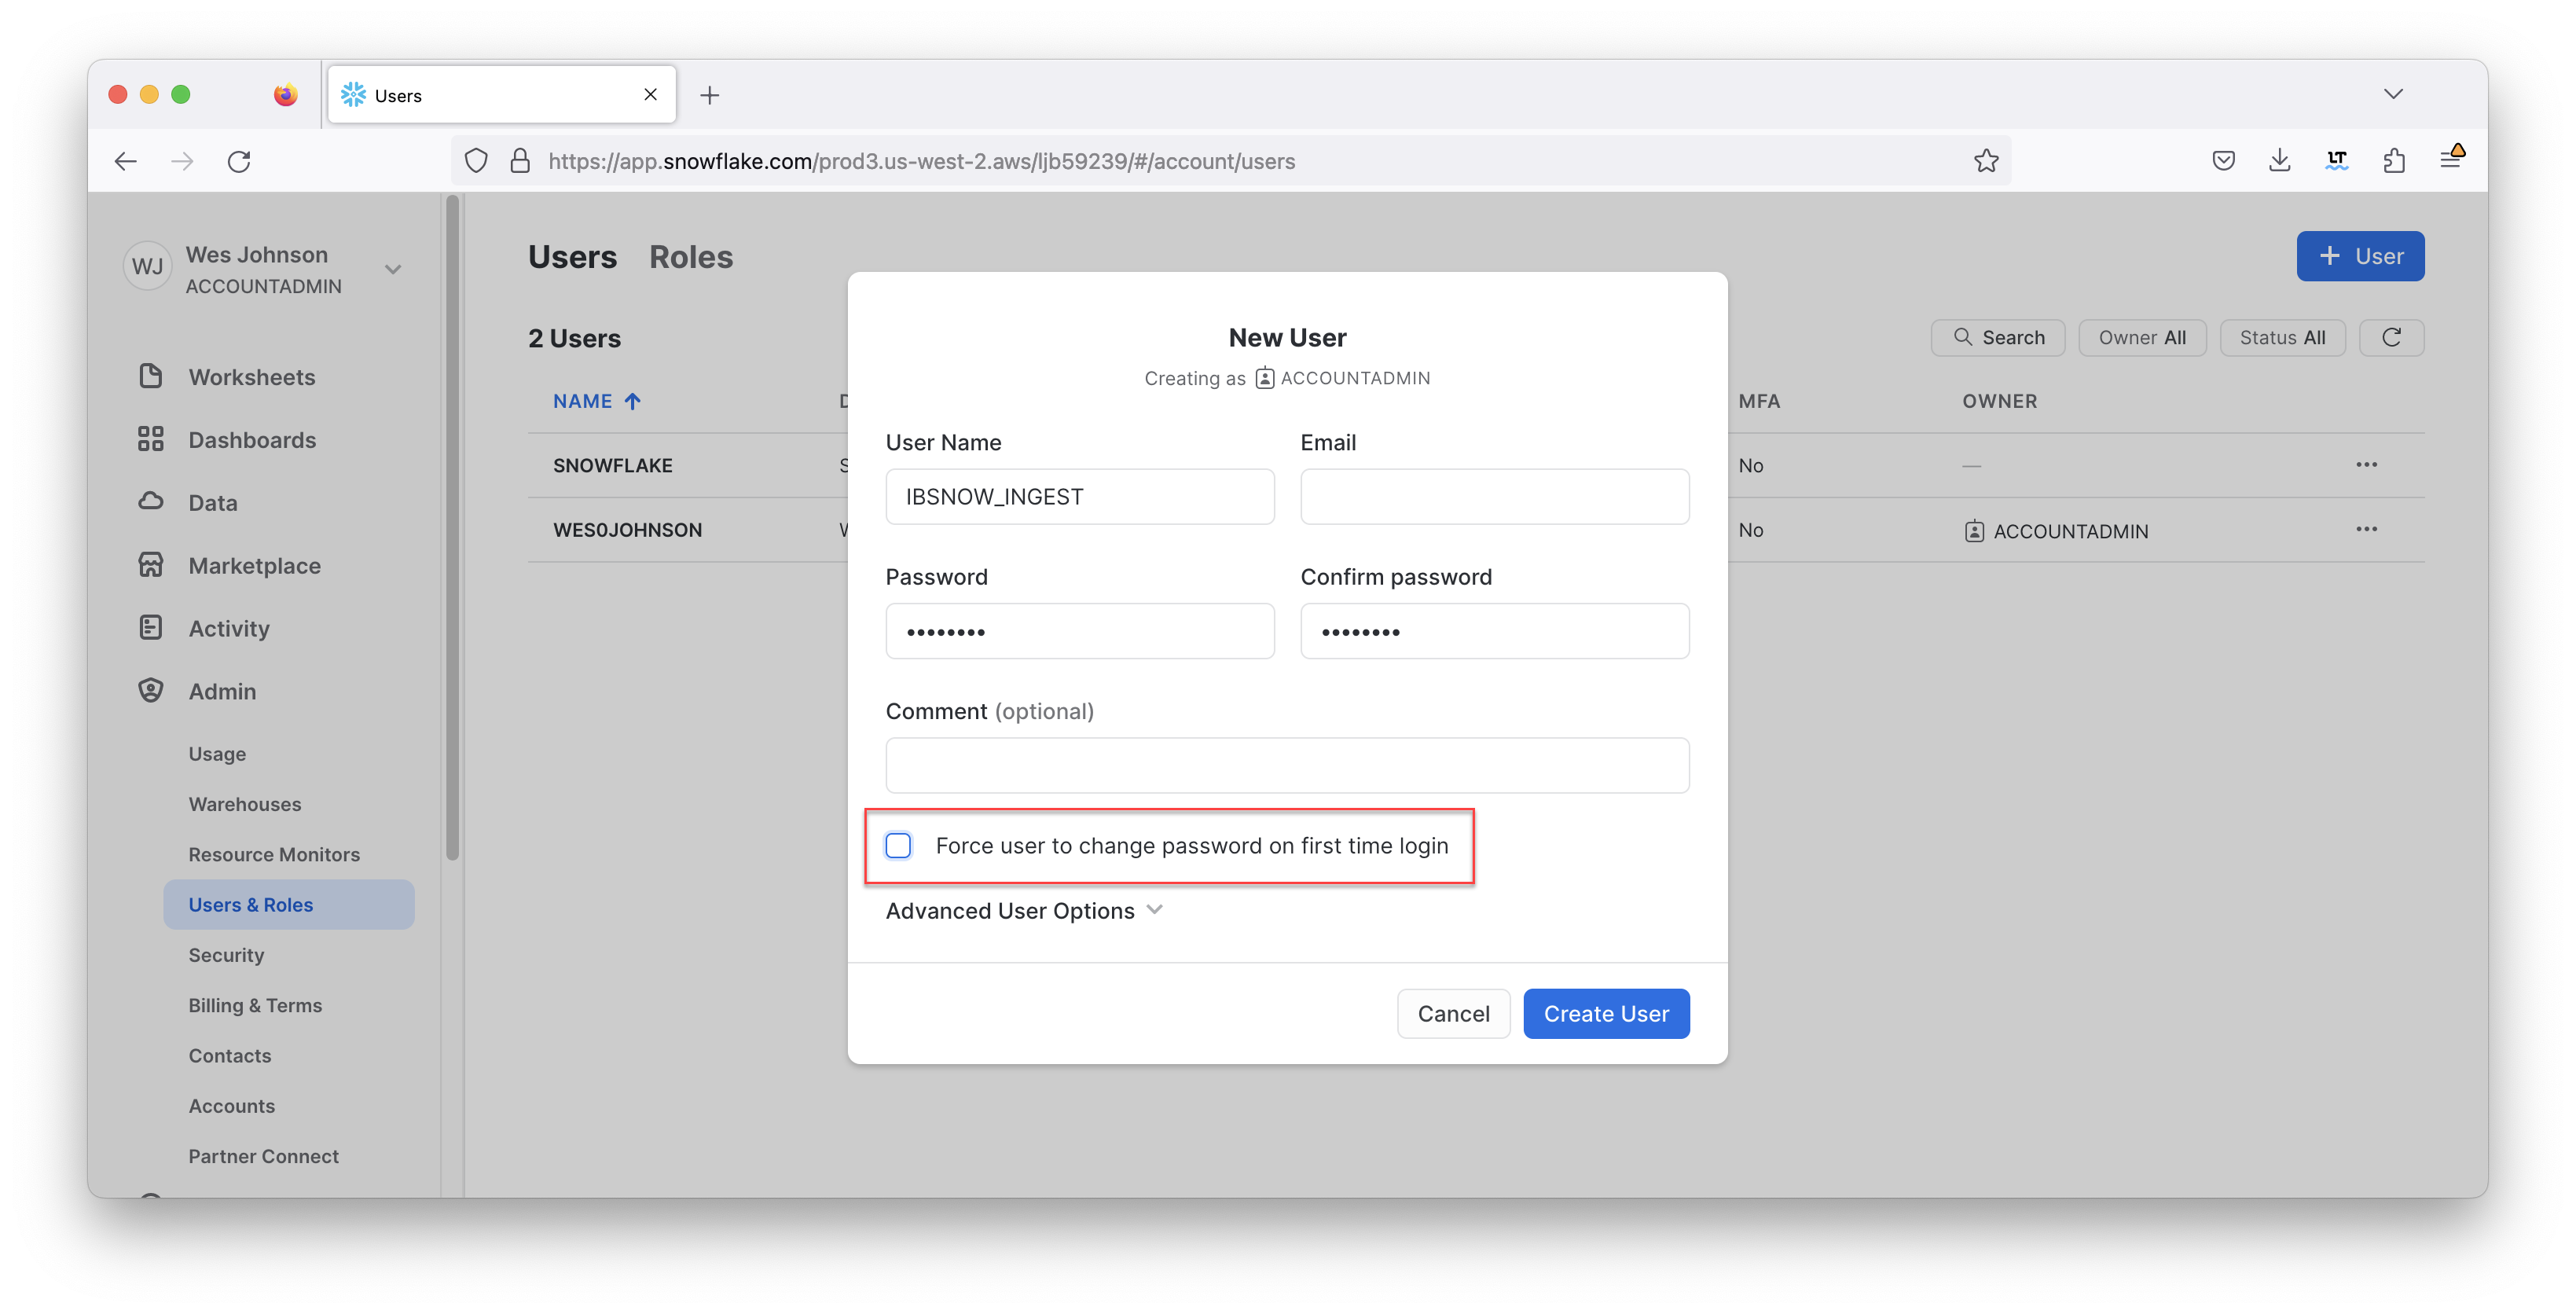Click the MFA column header
The width and height of the screenshot is (2576, 1314).
click(x=1759, y=401)
